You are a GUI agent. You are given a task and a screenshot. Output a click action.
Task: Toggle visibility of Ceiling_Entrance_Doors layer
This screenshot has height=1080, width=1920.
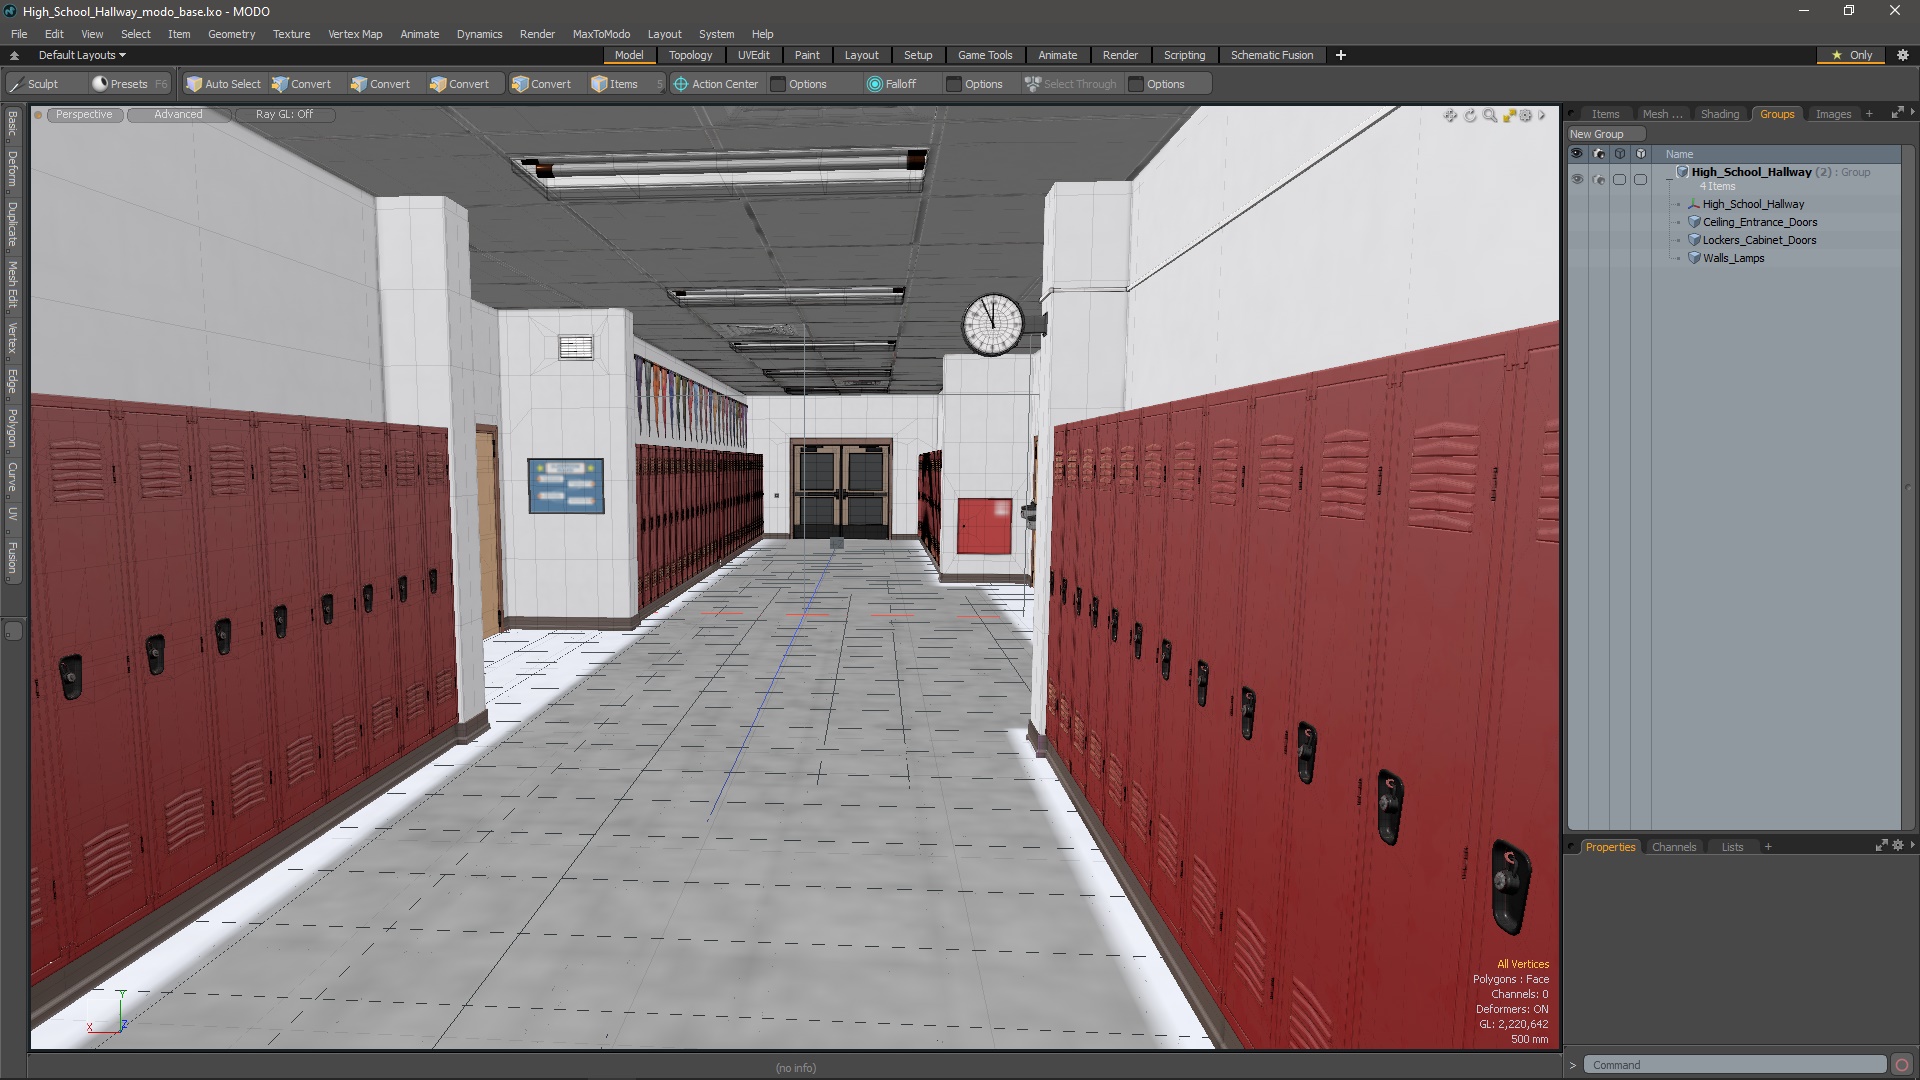click(1576, 222)
